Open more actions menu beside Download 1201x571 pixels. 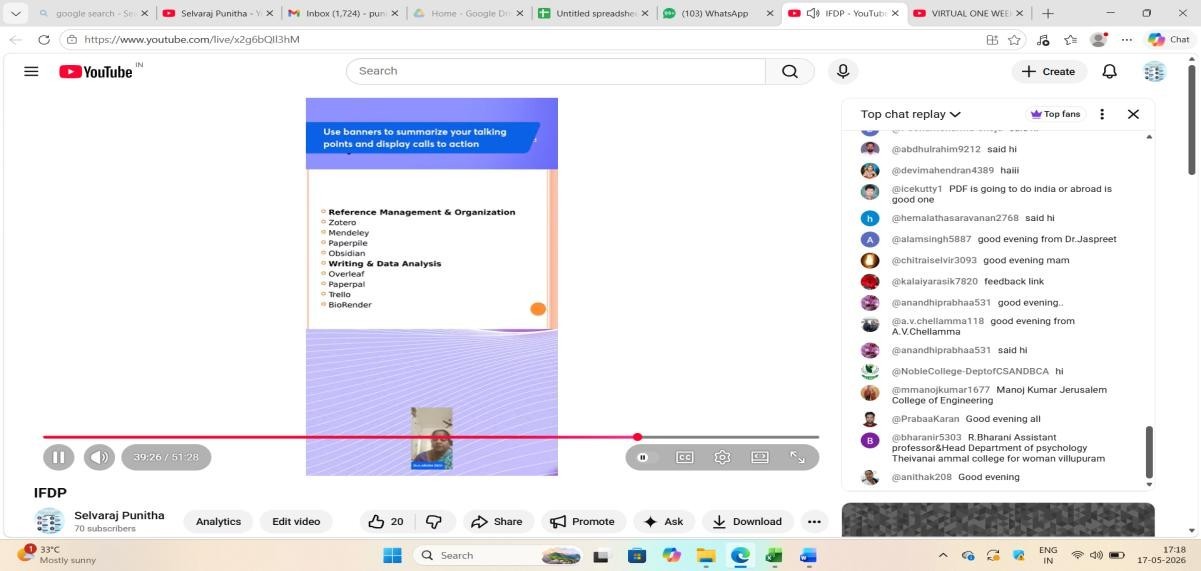814,521
